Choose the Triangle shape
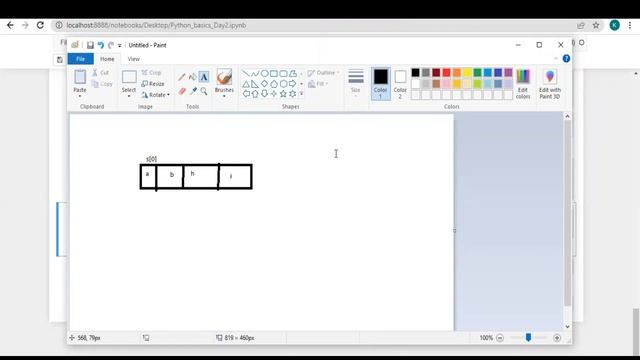This screenshot has height=360, width=640. pyautogui.click(x=246, y=84)
